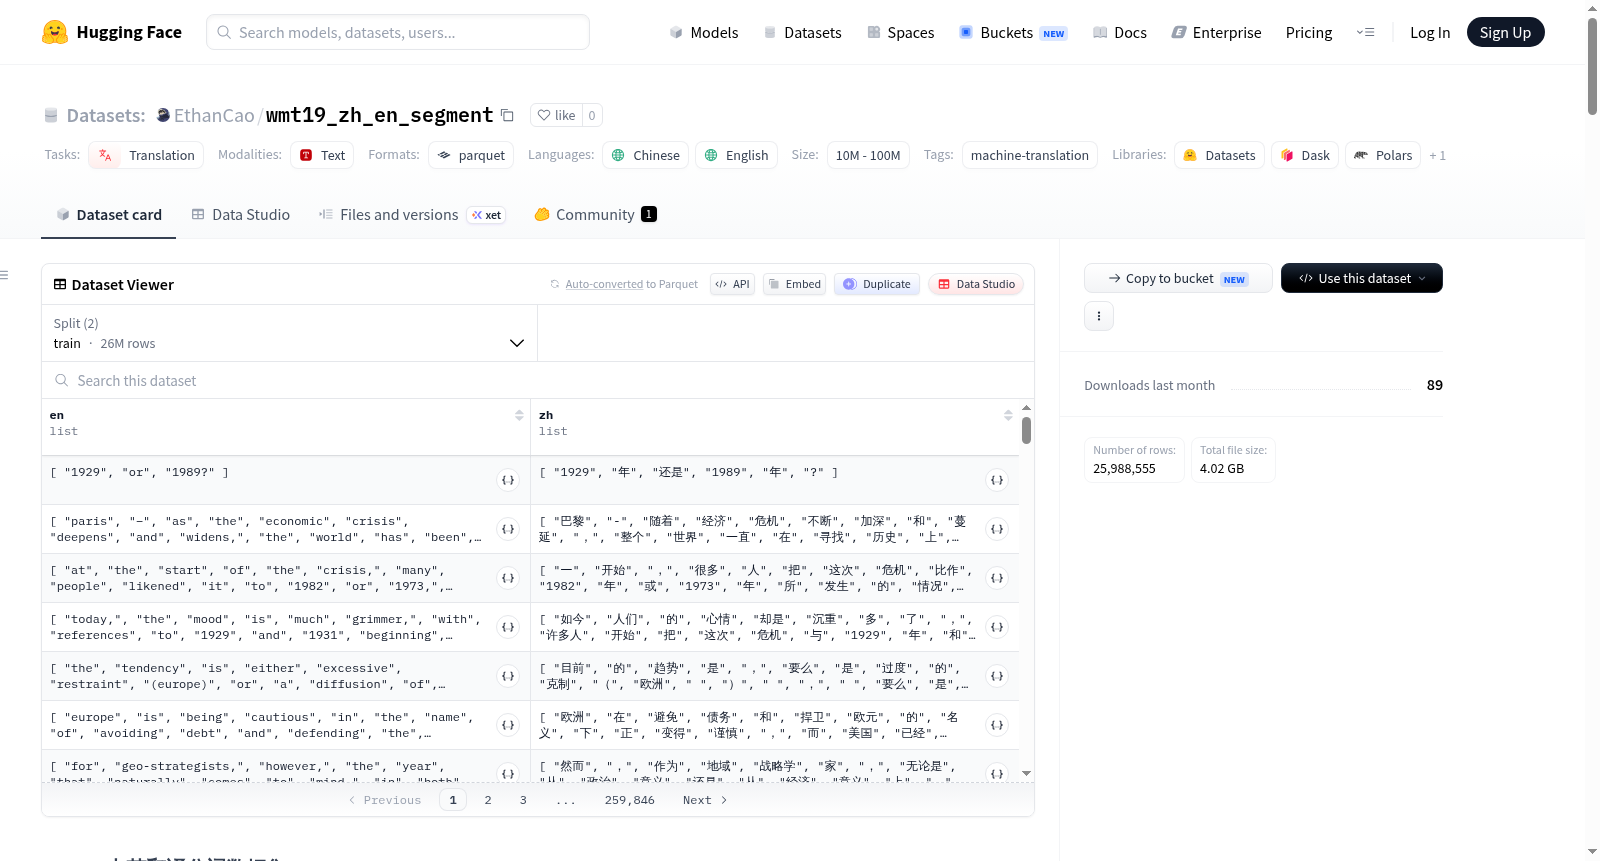
Task: Open the API button in Dataset Viewer
Action: (x=732, y=284)
